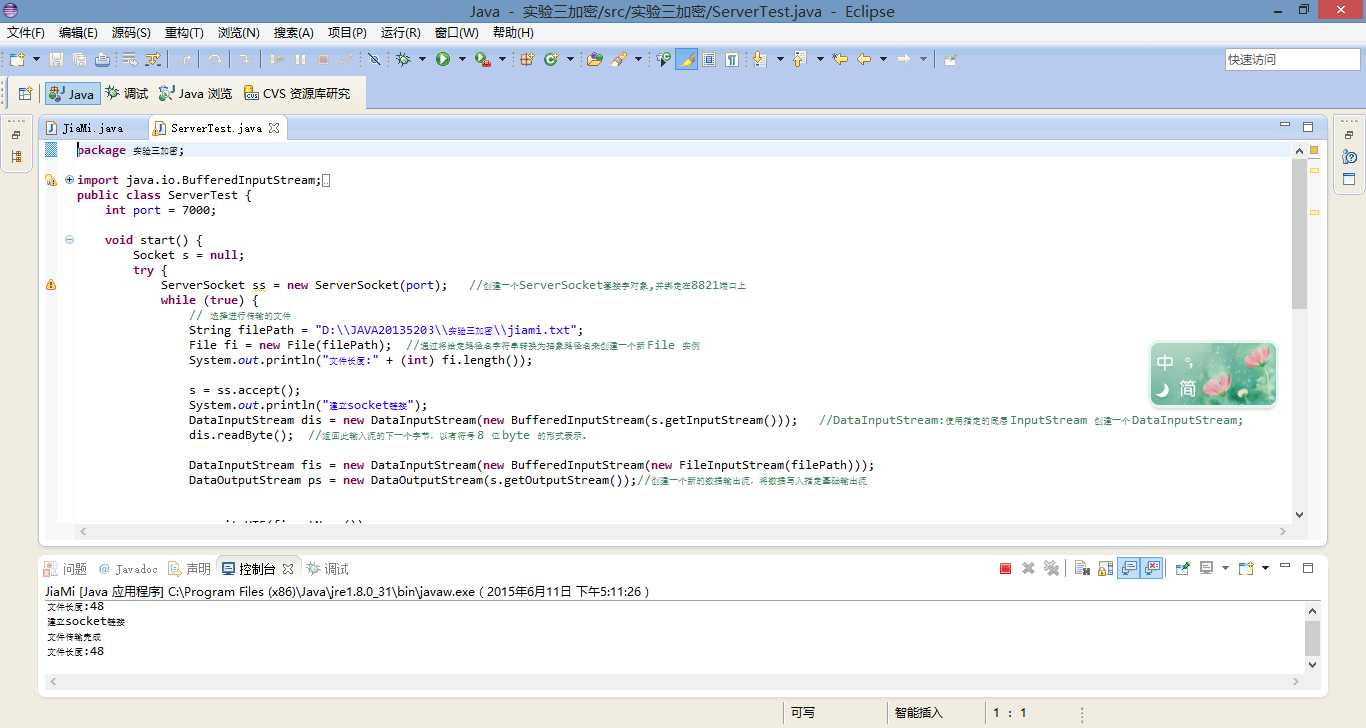The width and height of the screenshot is (1366, 728).
Task: Click in the 快速访问 quick access field
Action: (1292, 59)
